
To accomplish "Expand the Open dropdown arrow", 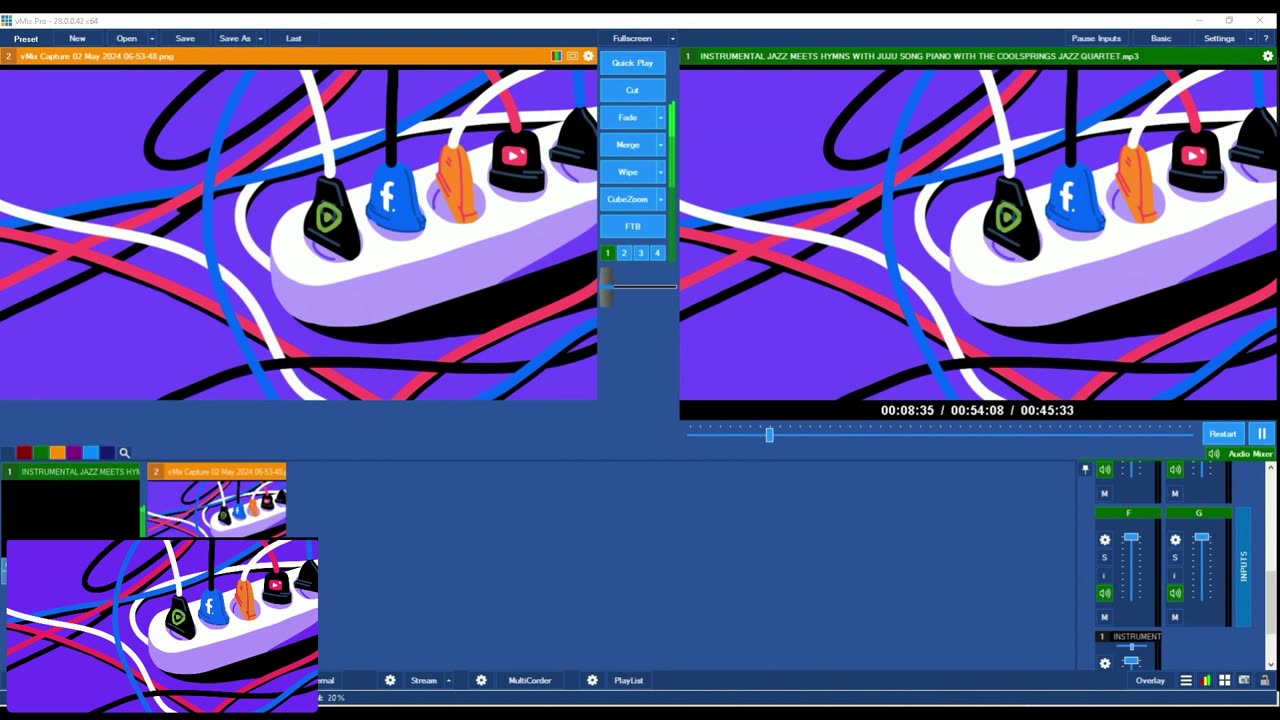I will click(x=152, y=39).
